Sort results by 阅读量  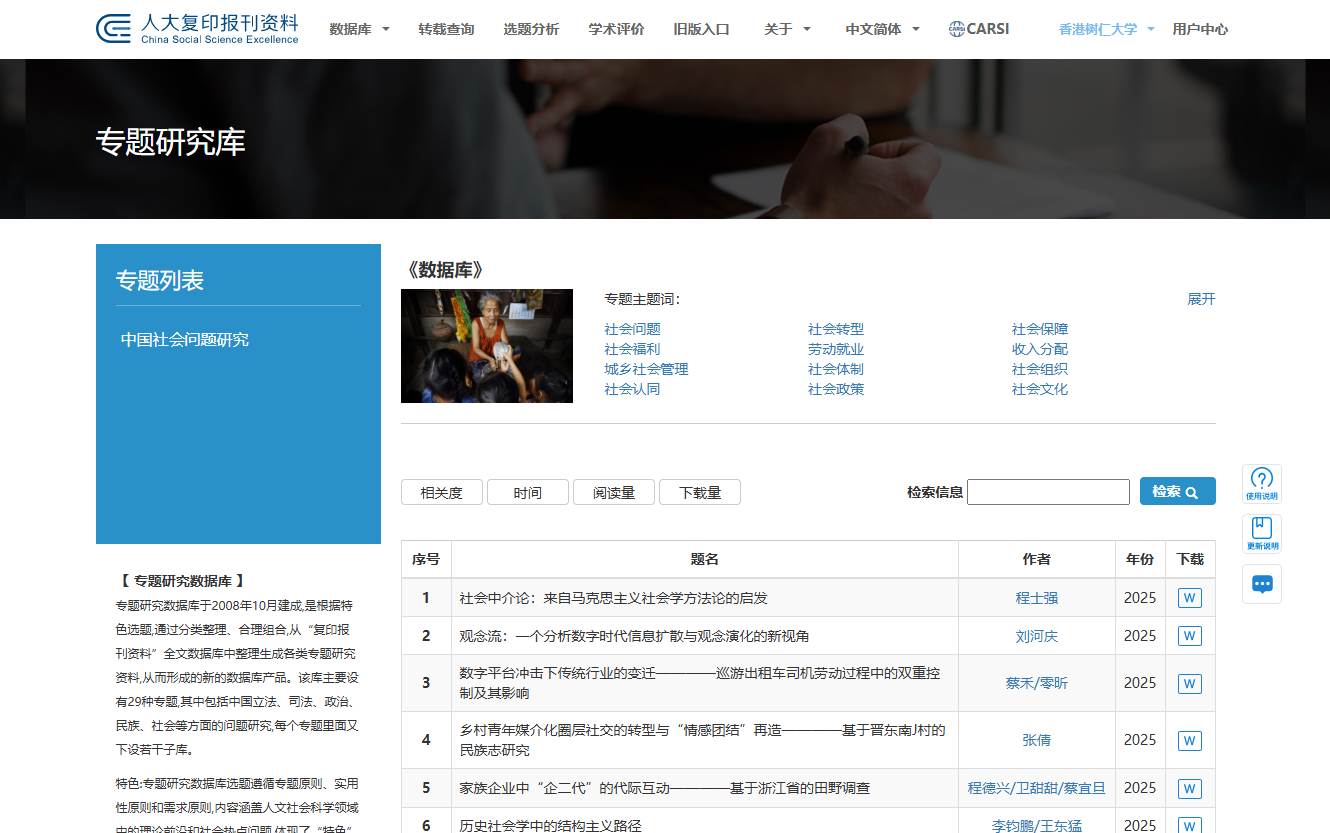[x=614, y=492]
